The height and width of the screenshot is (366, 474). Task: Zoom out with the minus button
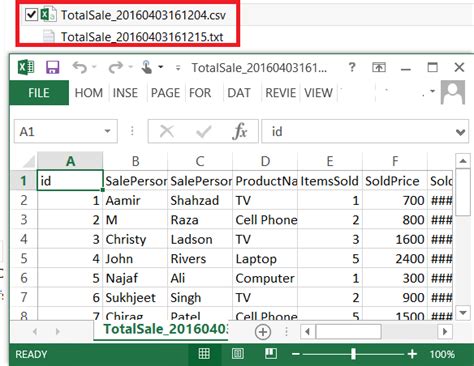(x=296, y=354)
